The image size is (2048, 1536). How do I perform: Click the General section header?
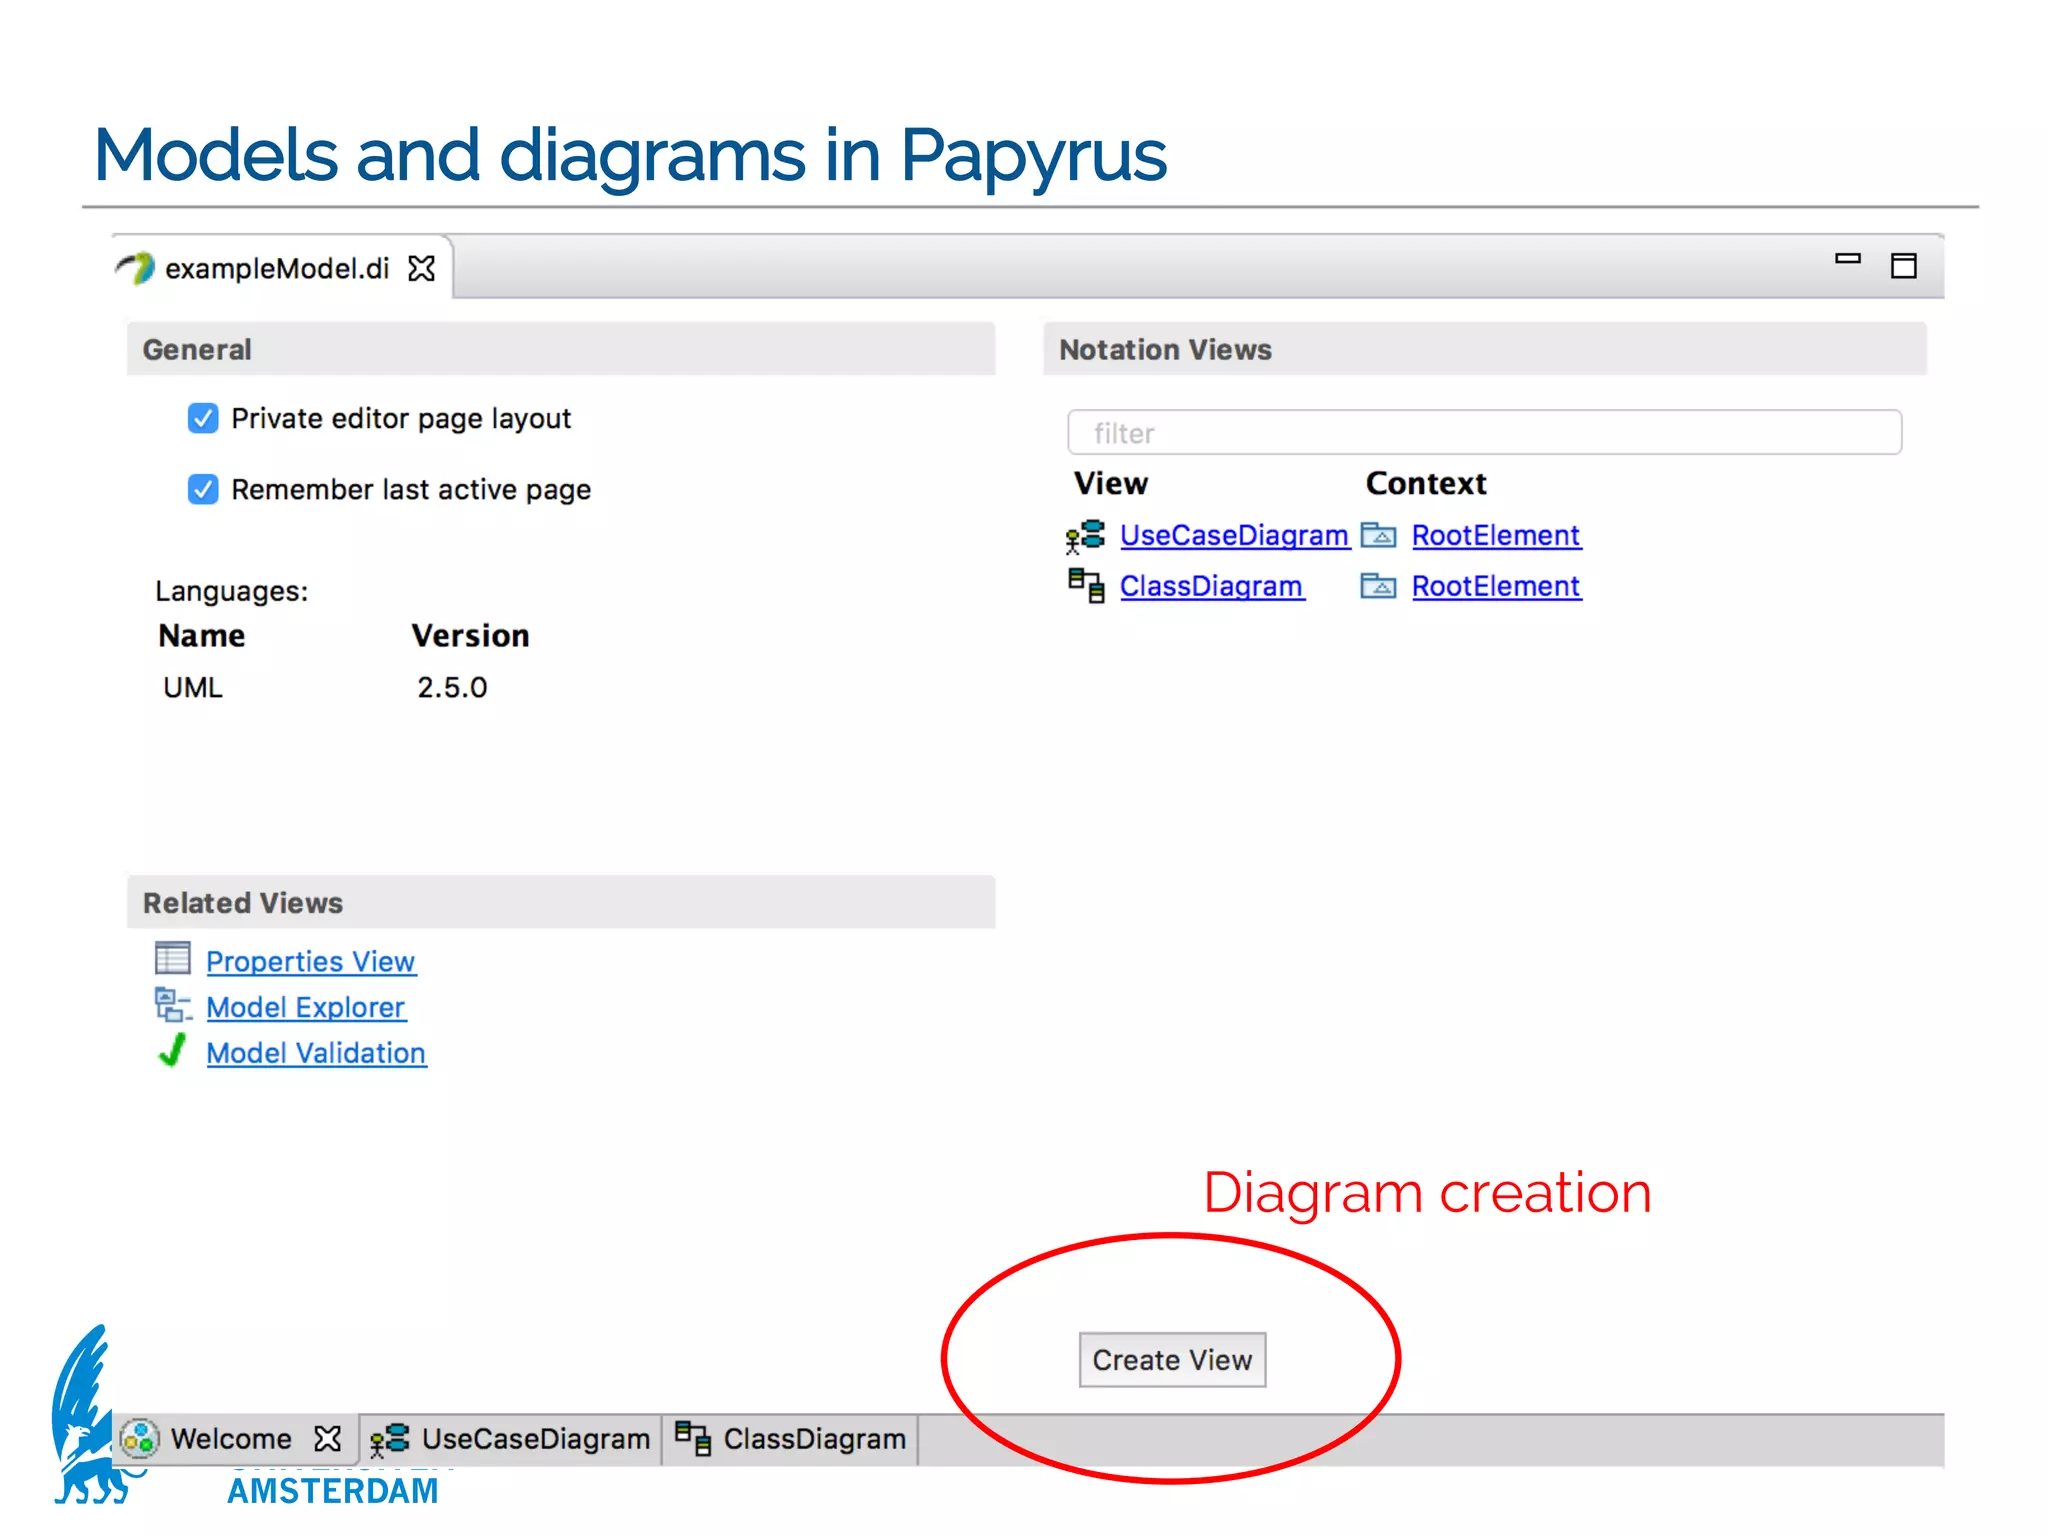click(x=560, y=349)
